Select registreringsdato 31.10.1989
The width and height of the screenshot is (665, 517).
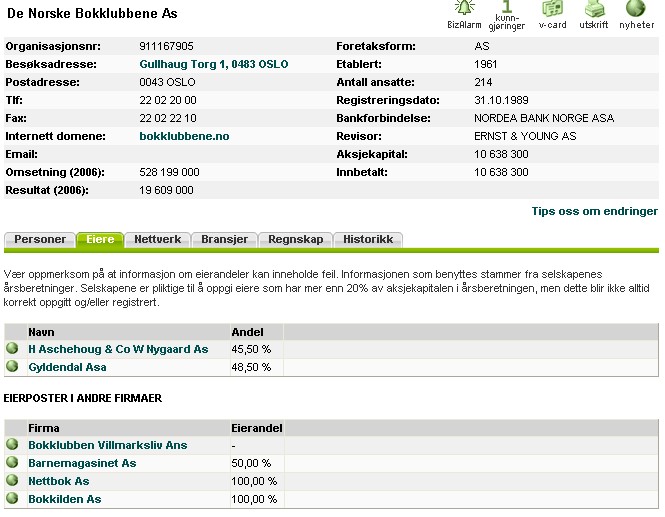[501, 101]
